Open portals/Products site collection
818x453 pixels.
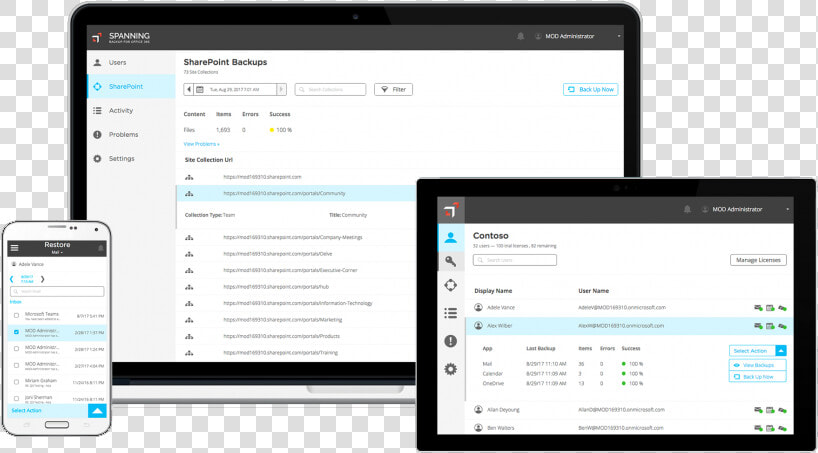(282, 336)
